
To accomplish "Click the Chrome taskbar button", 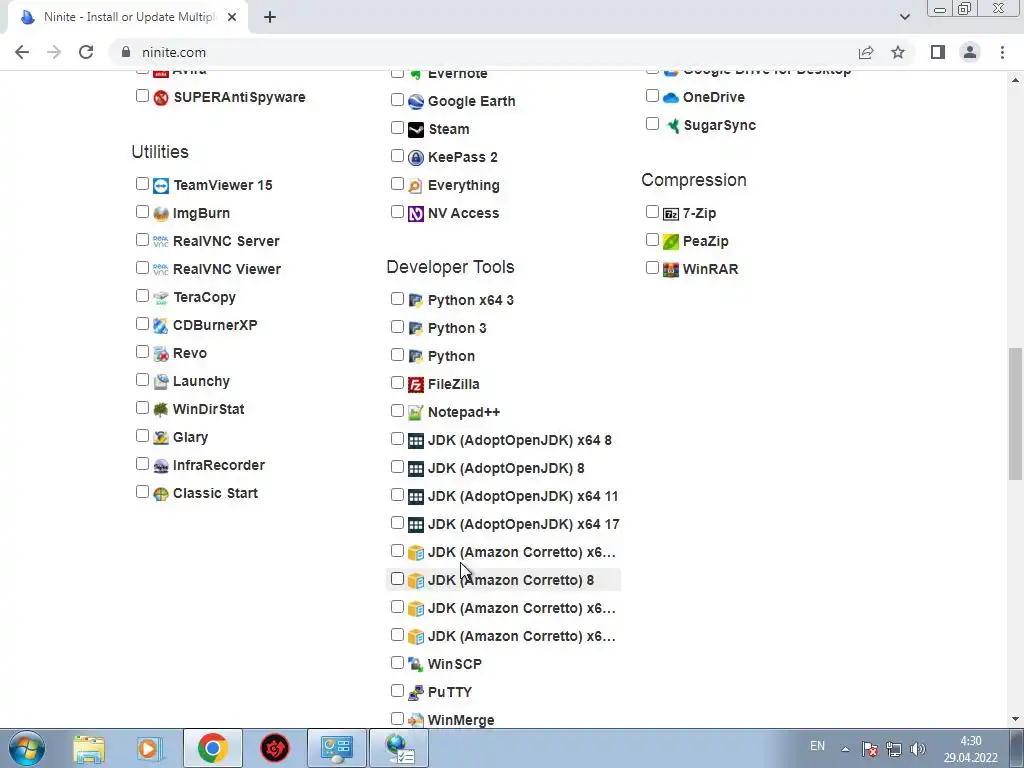I will coord(212,748).
